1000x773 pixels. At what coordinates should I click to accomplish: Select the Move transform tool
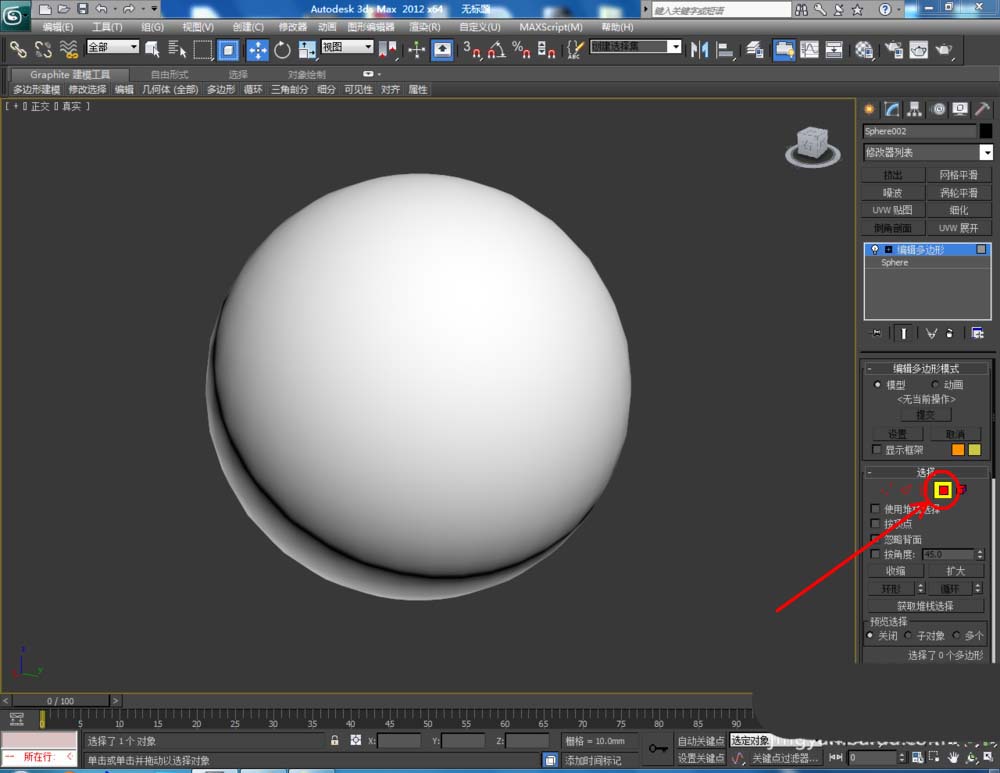click(257, 50)
